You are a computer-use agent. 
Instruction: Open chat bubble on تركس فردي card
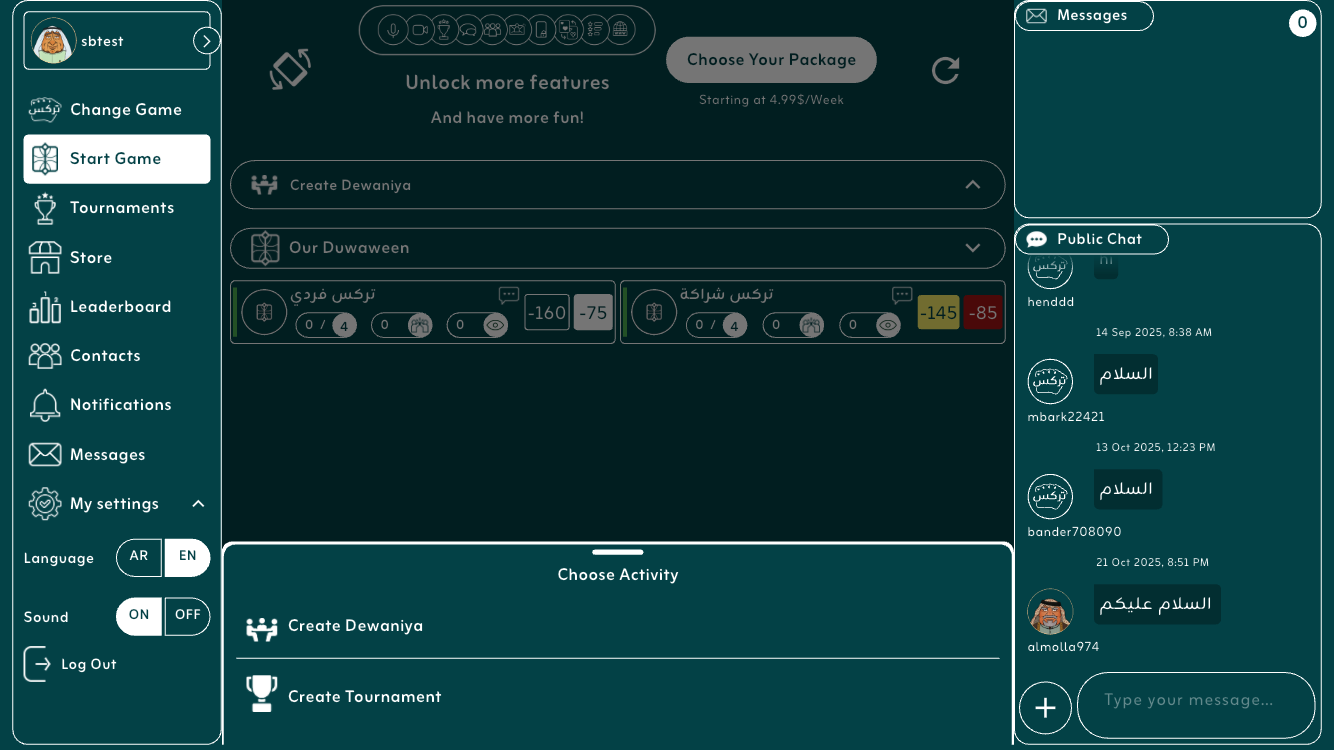[509, 295]
